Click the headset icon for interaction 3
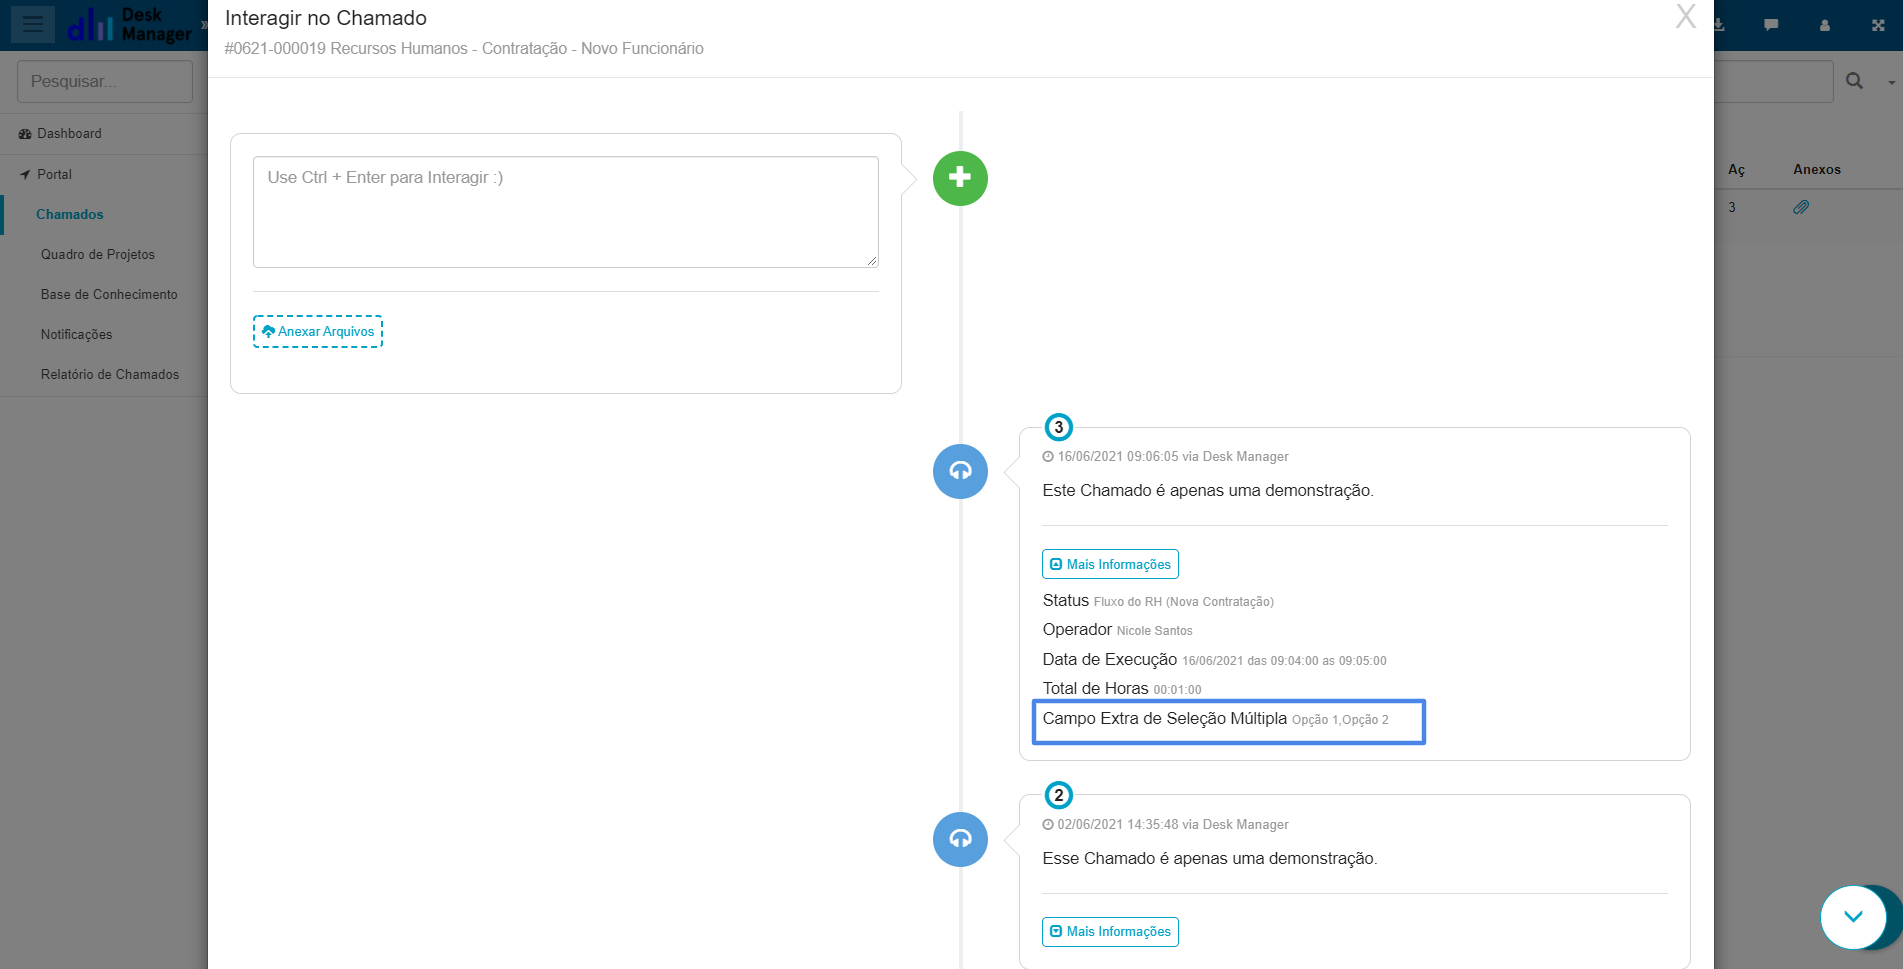Viewport: 1903px width, 969px height. [x=960, y=471]
